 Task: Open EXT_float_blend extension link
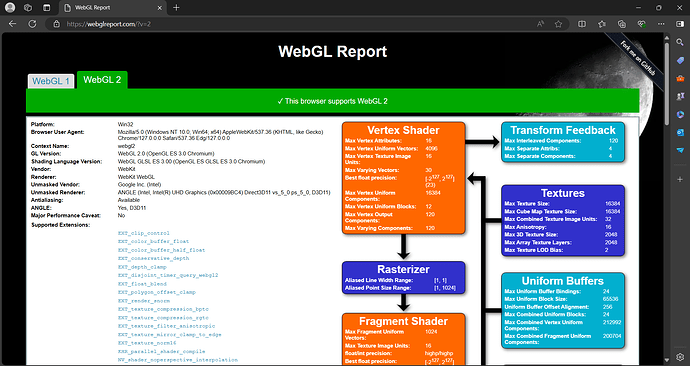click(x=142, y=284)
